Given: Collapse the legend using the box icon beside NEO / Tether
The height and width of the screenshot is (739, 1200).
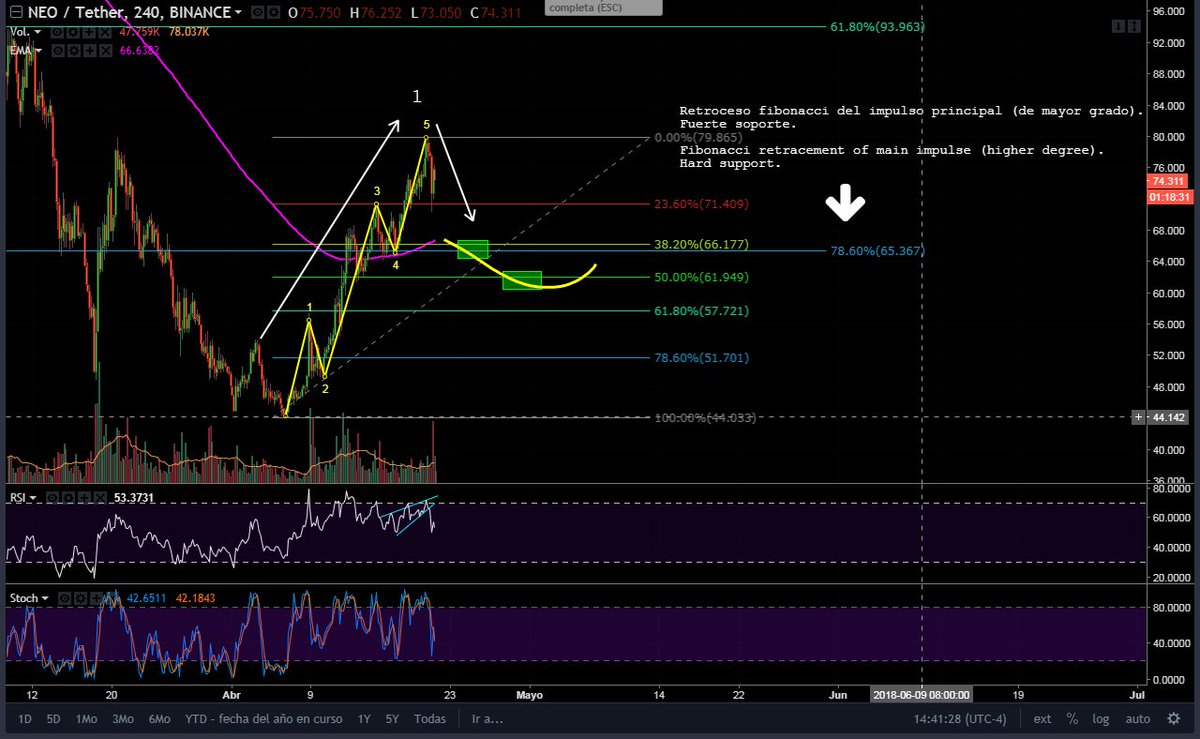Looking at the screenshot, I should [x=16, y=12].
